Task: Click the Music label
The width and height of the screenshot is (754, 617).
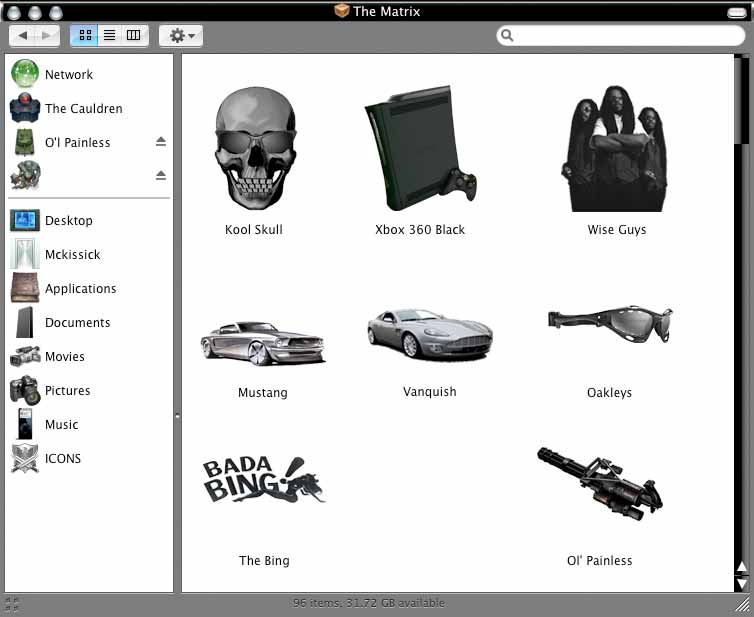Action: [62, 425]
